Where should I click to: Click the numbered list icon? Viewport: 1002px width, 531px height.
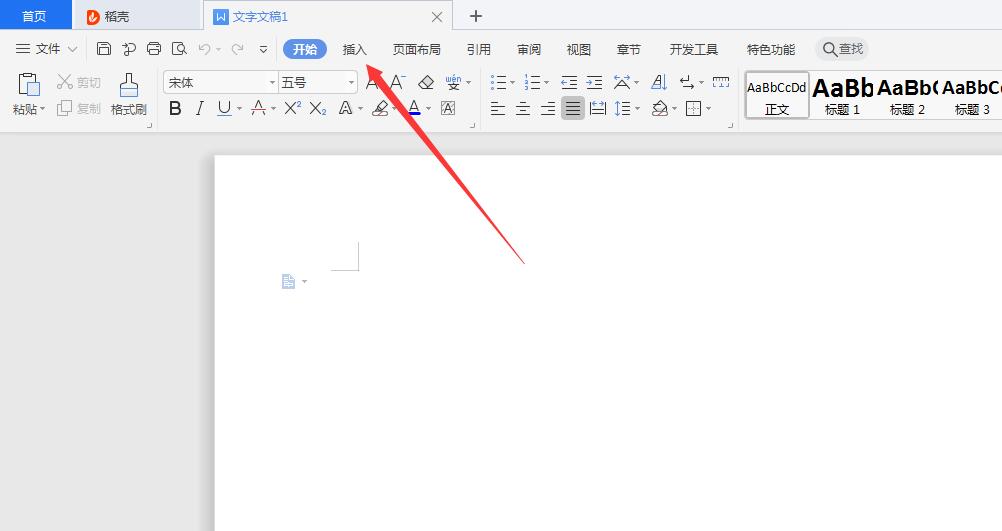(532, 82)
